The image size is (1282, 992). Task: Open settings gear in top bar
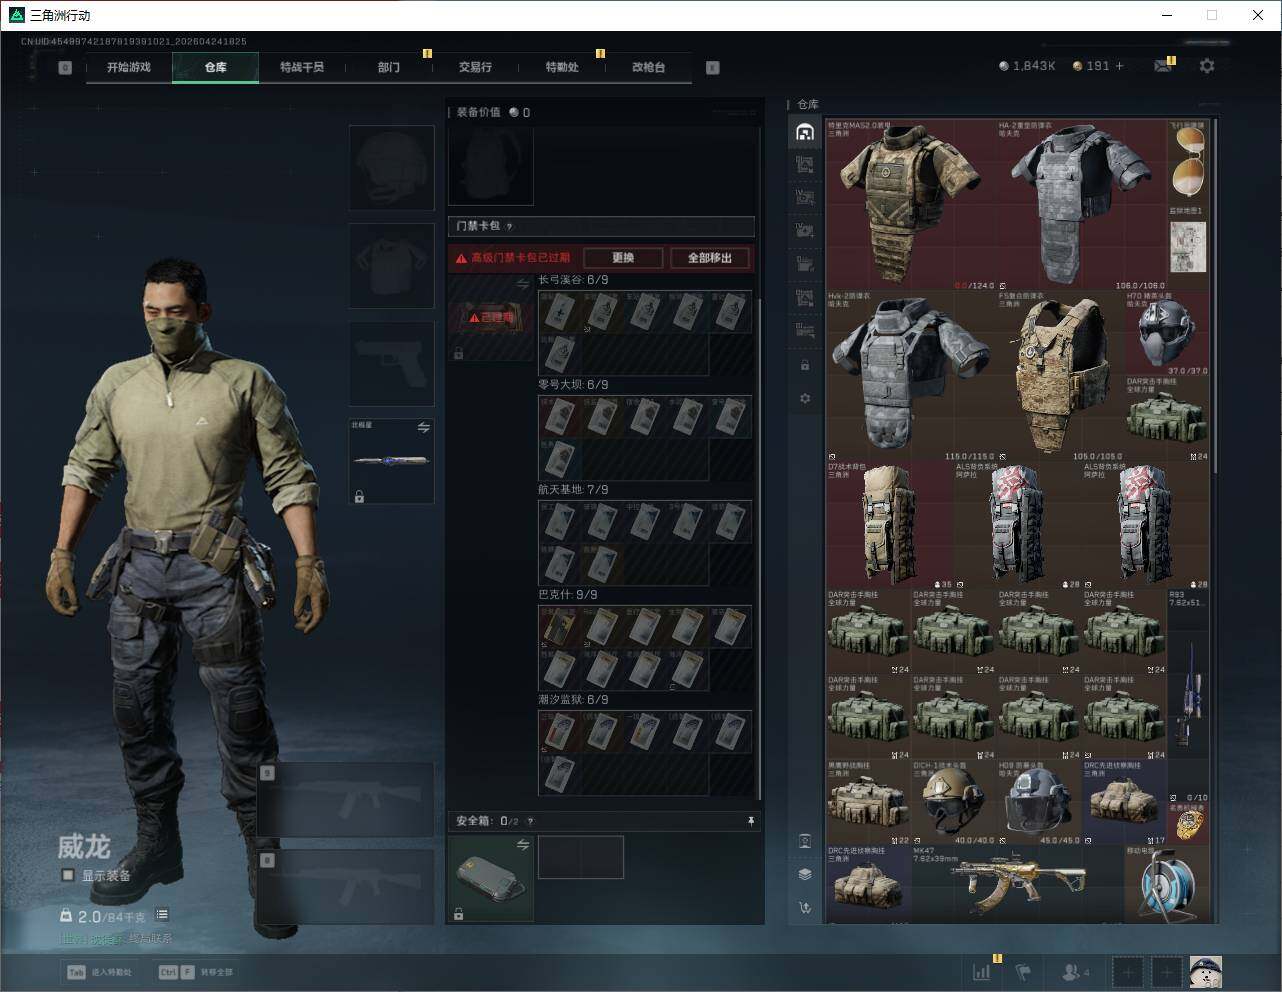[1207, 66]
